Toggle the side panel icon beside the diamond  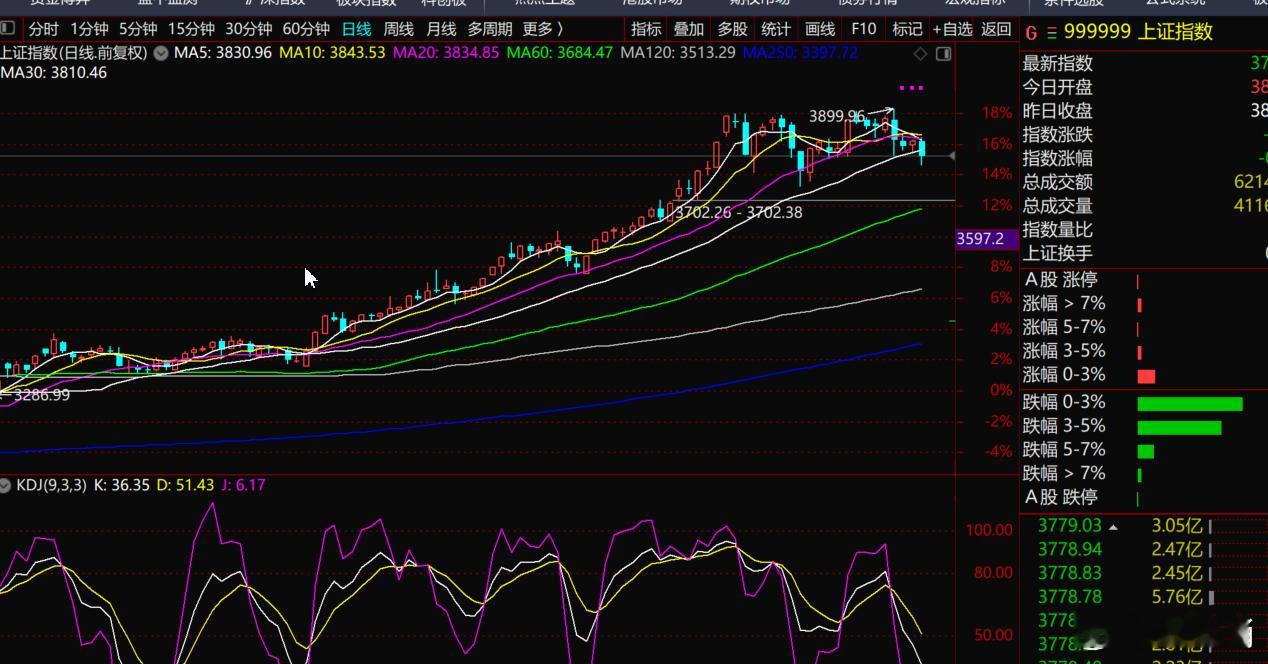942,53
